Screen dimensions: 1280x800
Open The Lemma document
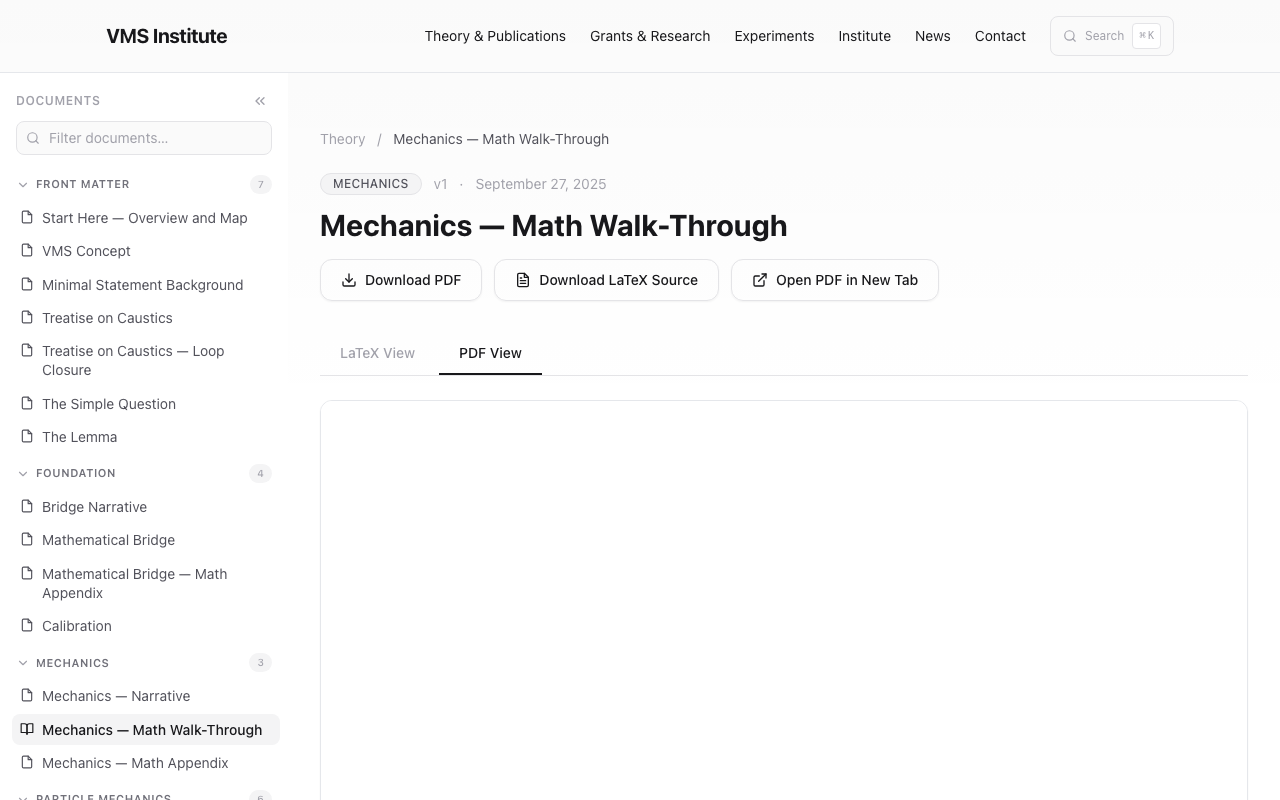pyautogui.click(x=146, y=437)
